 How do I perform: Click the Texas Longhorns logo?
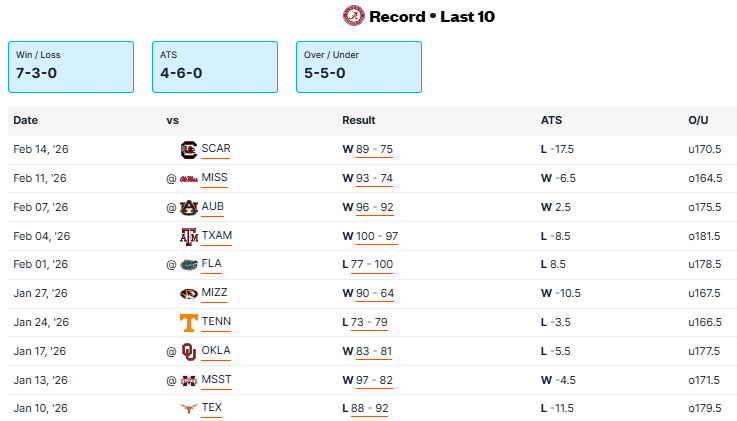[x=188, y=409]
